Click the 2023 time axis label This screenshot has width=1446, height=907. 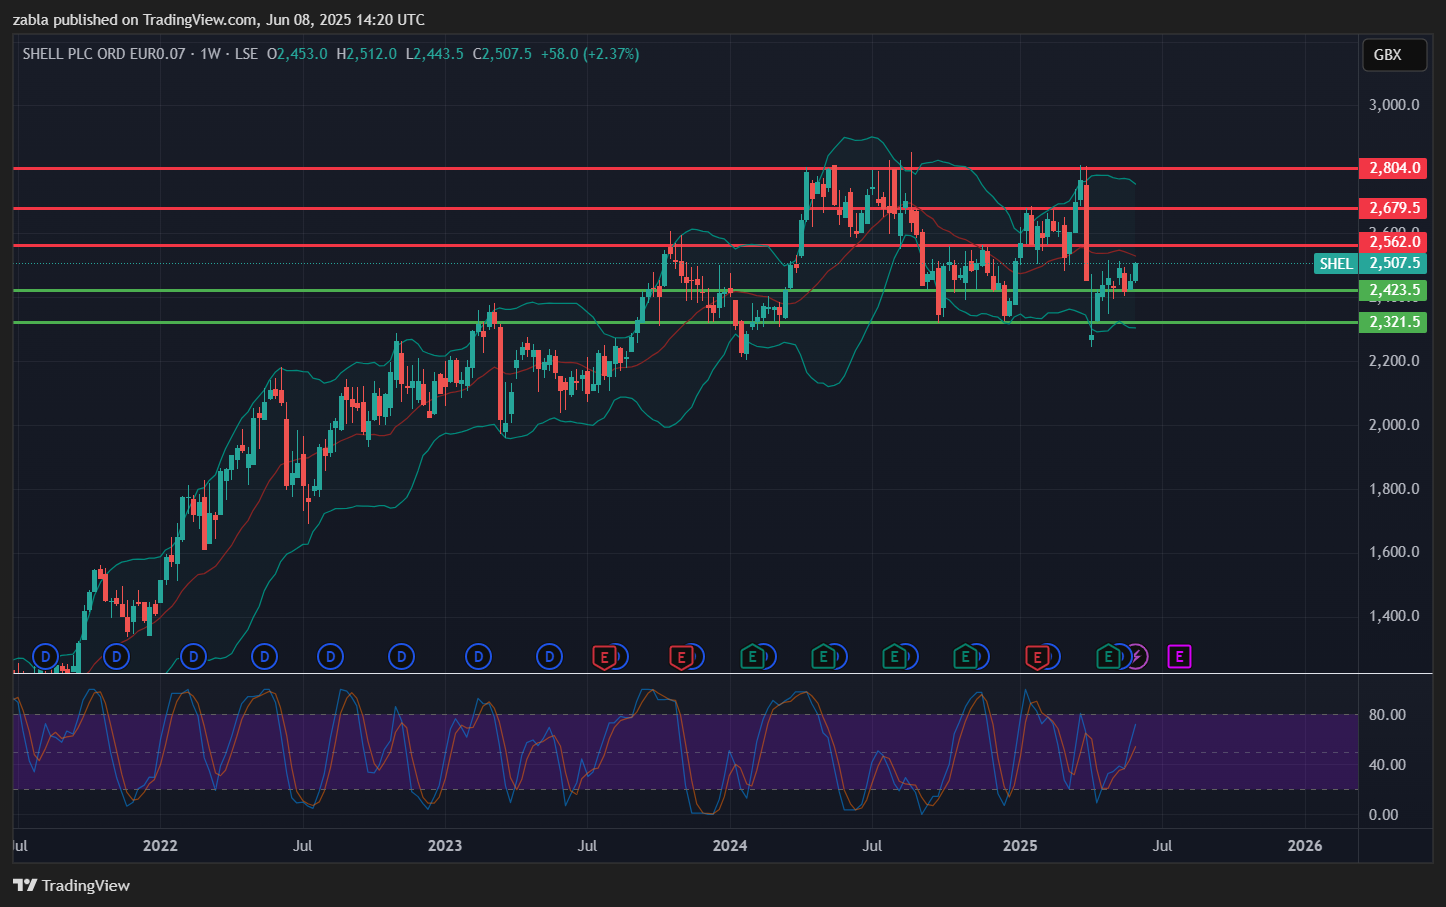(x=445, y=846)
